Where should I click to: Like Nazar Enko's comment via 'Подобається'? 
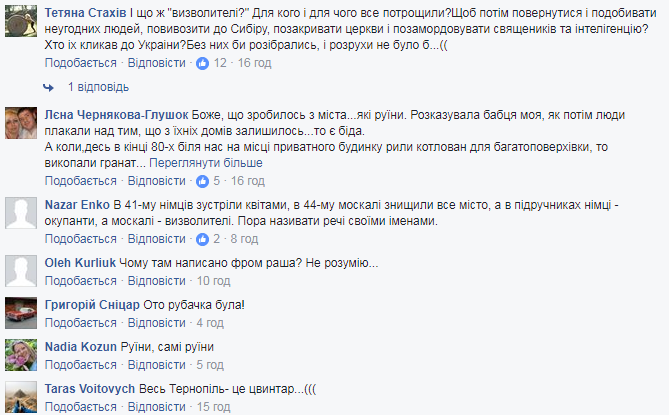82,239
